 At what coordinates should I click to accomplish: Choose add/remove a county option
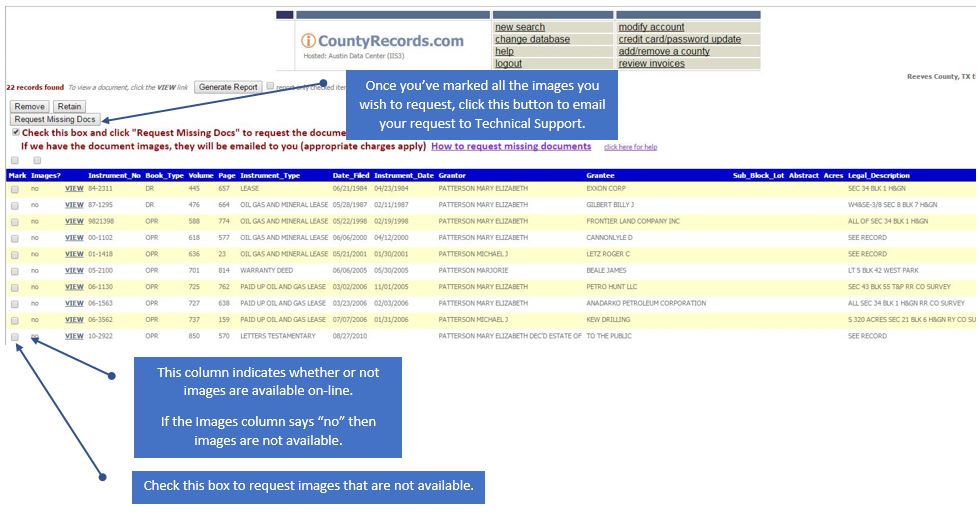[x=663, y=51]
